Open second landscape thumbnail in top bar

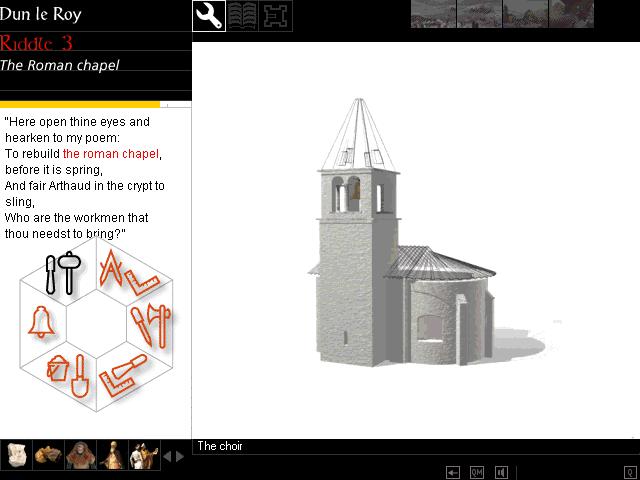pyautogui.click(x=479, y=14)
